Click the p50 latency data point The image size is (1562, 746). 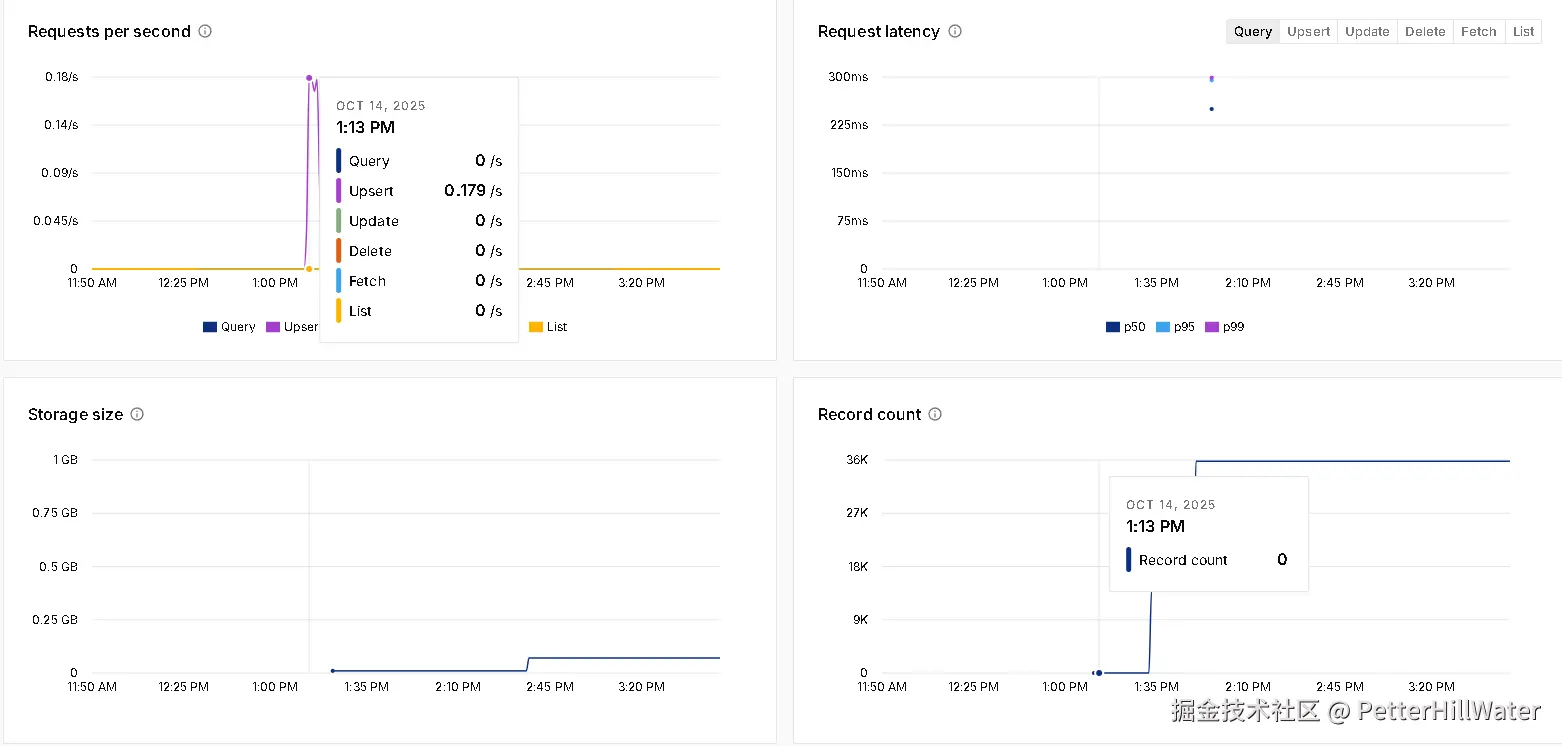point(1211,109)
